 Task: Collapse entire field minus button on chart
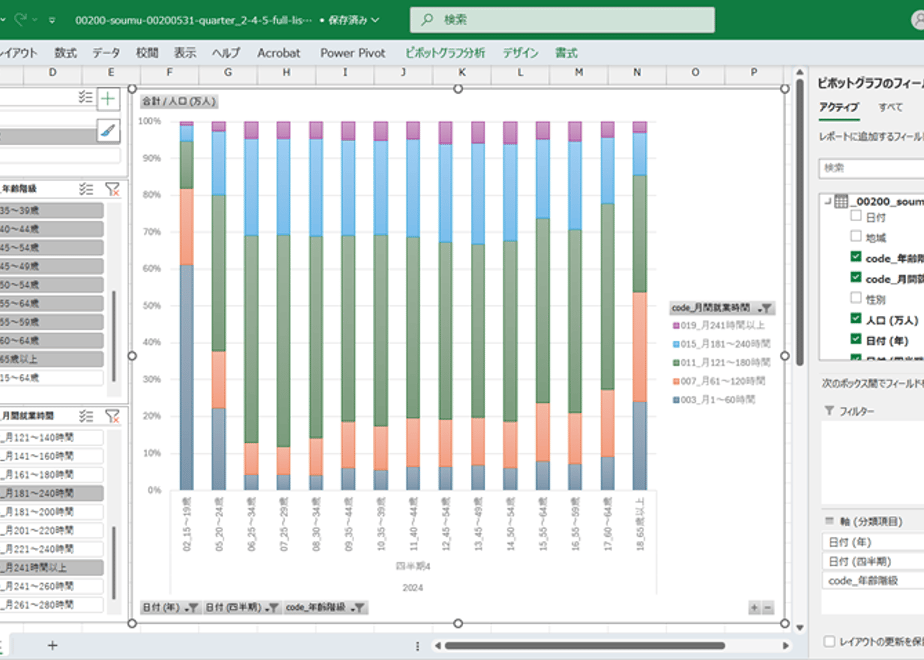[768, 608]
